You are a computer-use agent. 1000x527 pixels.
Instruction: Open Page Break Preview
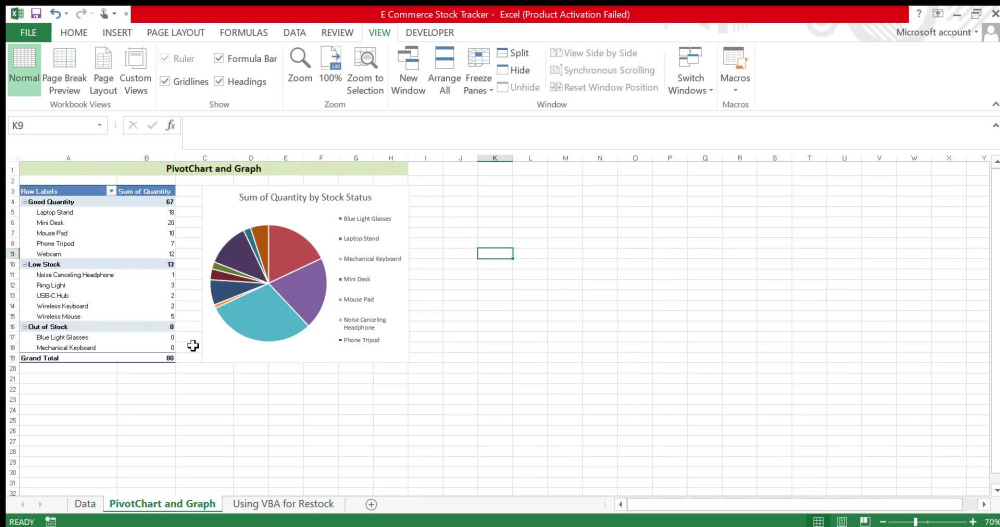(64, 70)
